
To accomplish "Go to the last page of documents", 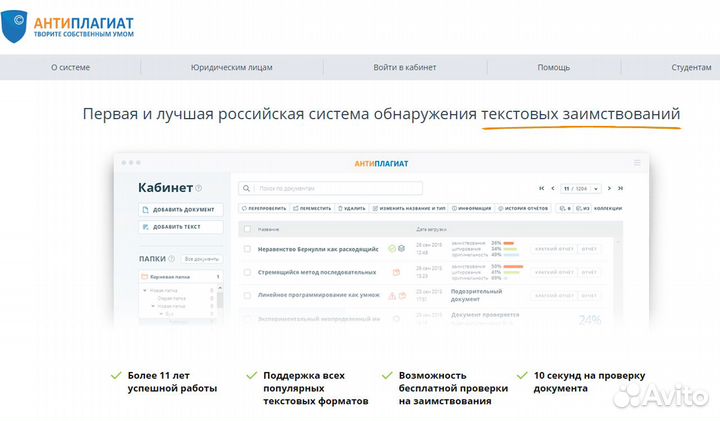I will pyautogui.click(x=620, y=188).
